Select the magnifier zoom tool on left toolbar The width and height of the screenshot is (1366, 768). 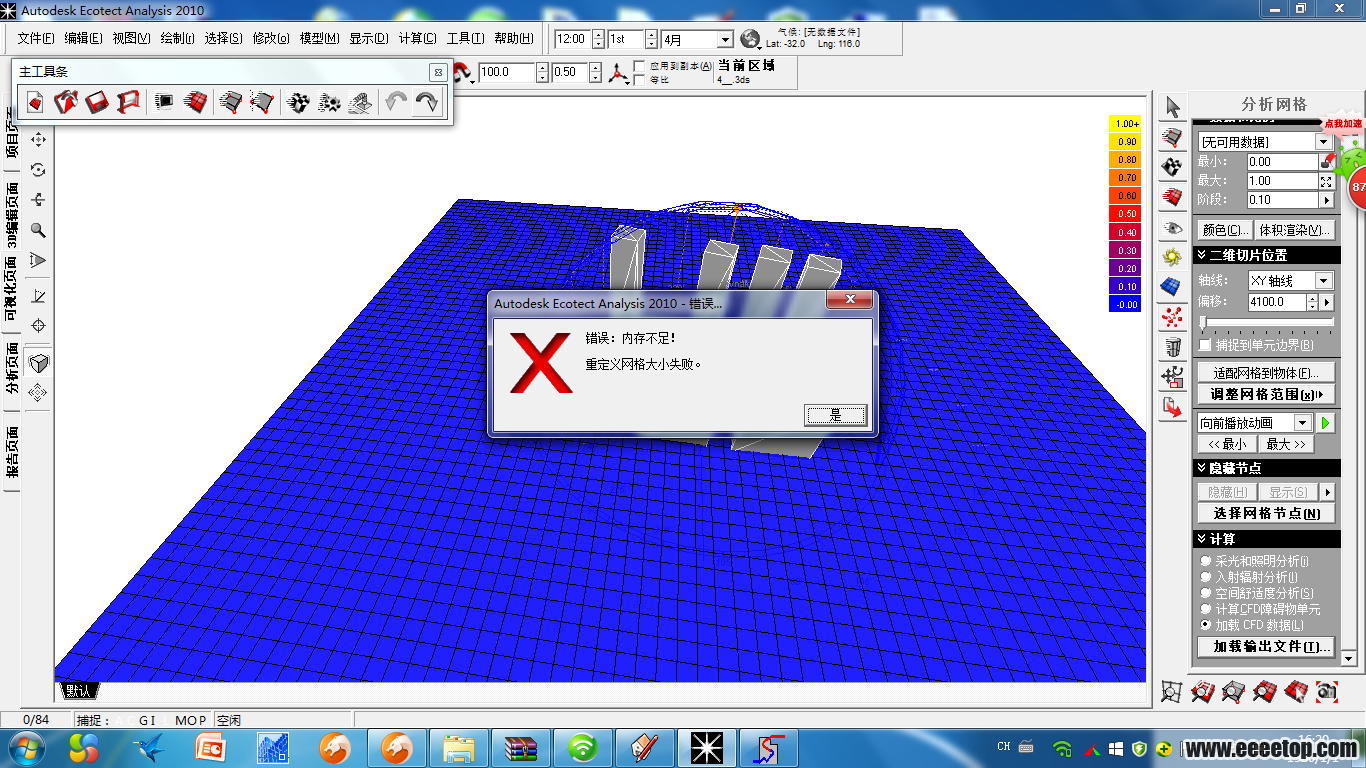(x=39, y=230)
